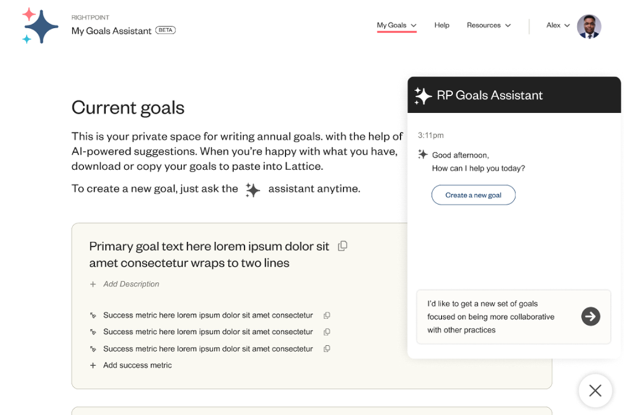Expand the My Goals dropdown
The width and height of the screenshot is (624, 416).
click(397, 25)
